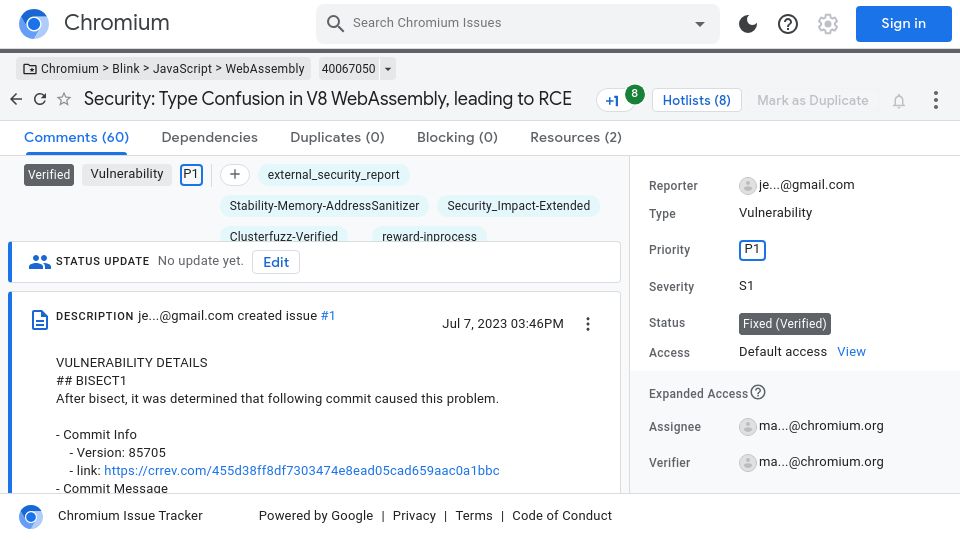960x540 pixels.
Task: Open the settings gear icon
Action: click(x=828, y=24)
